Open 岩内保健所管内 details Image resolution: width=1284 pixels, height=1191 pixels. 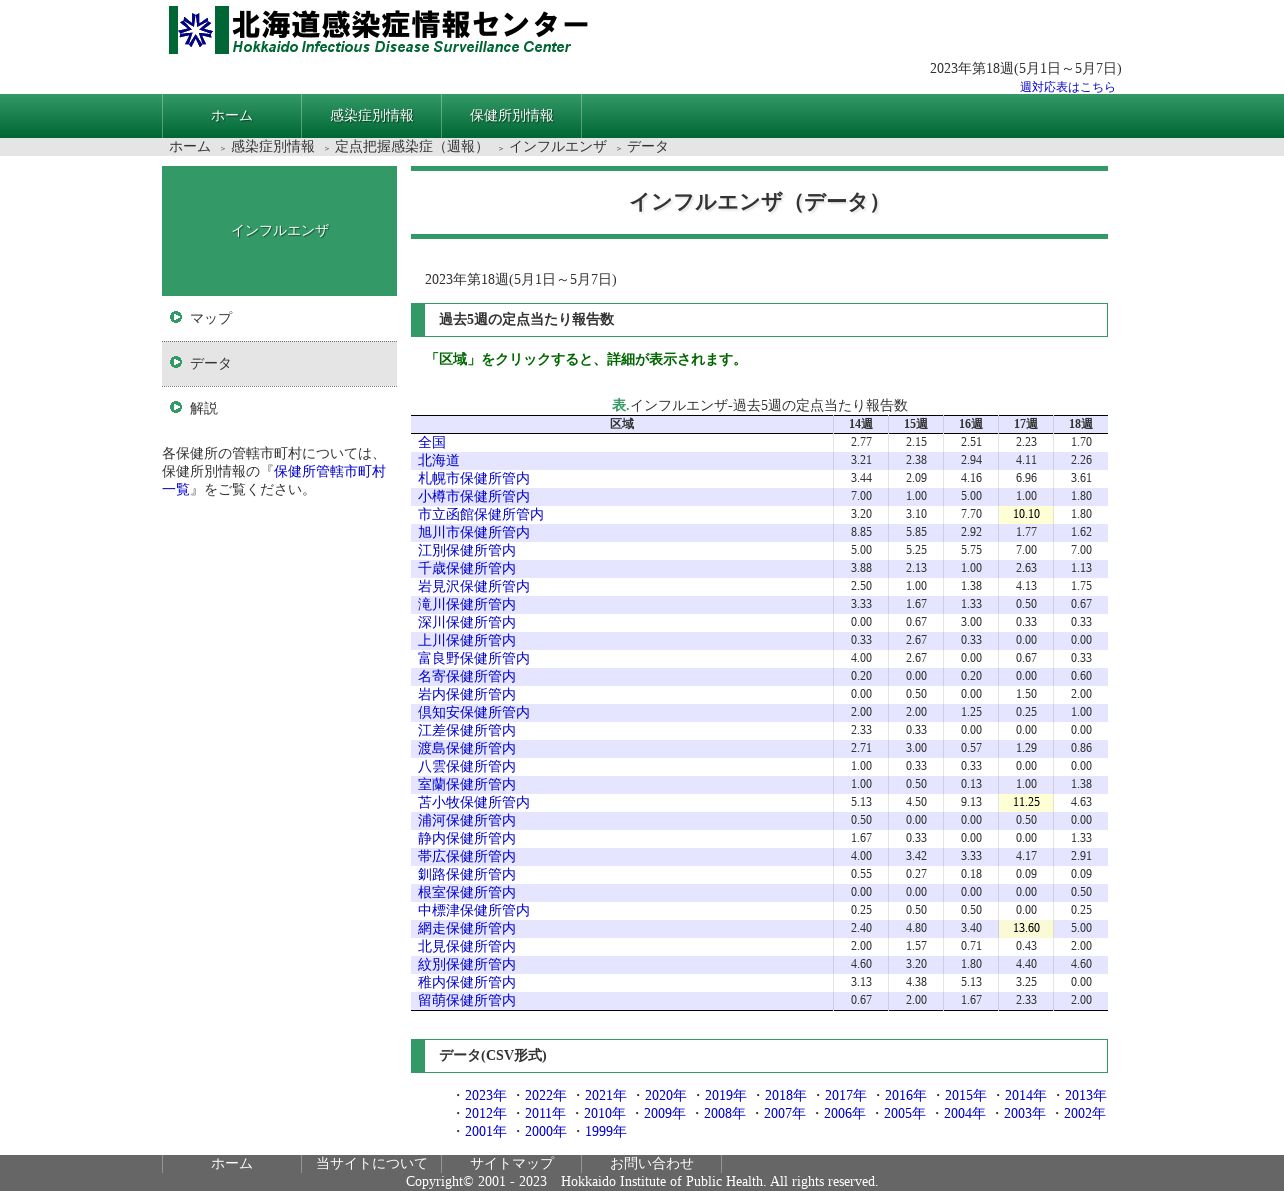tap(467, 694)
